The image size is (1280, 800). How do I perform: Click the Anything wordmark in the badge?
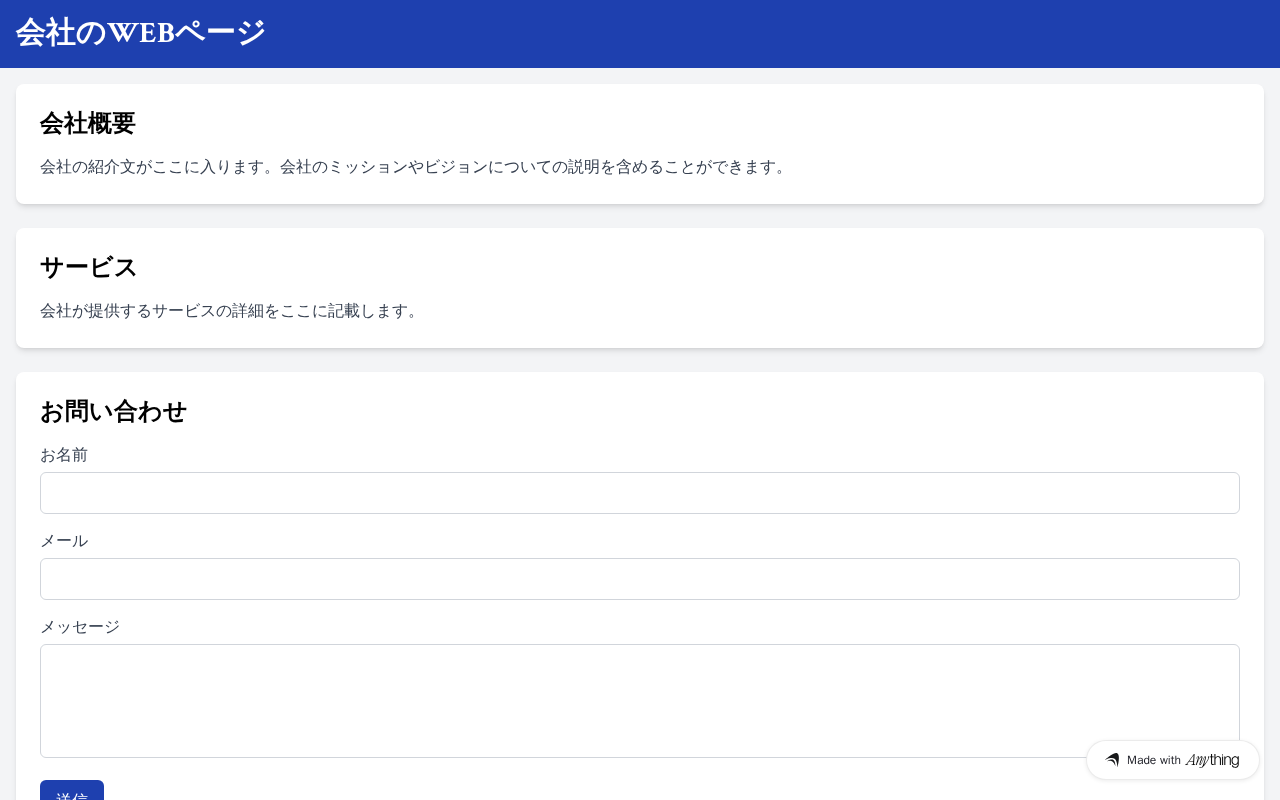tap(1212, 760)
